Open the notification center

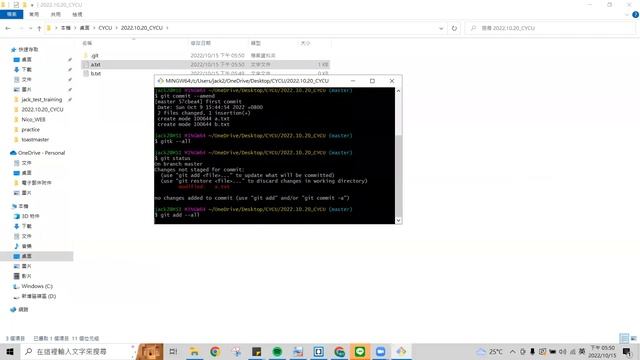(x=627, y=351)
